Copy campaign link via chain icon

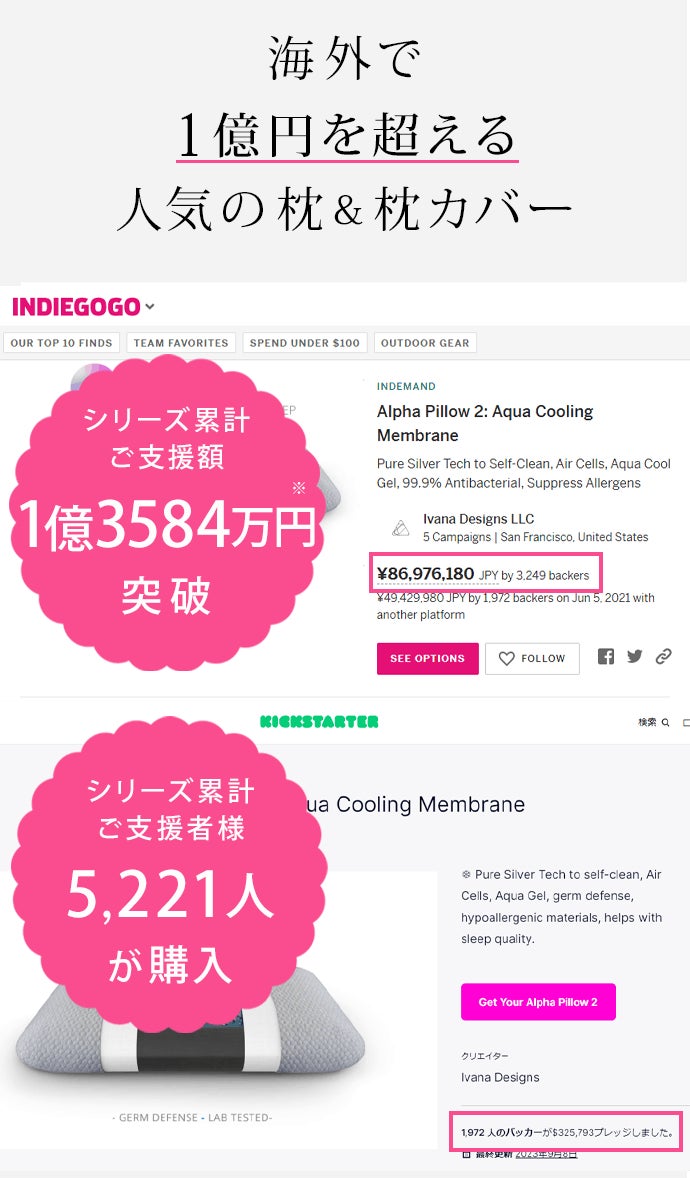tap(663, 657)
